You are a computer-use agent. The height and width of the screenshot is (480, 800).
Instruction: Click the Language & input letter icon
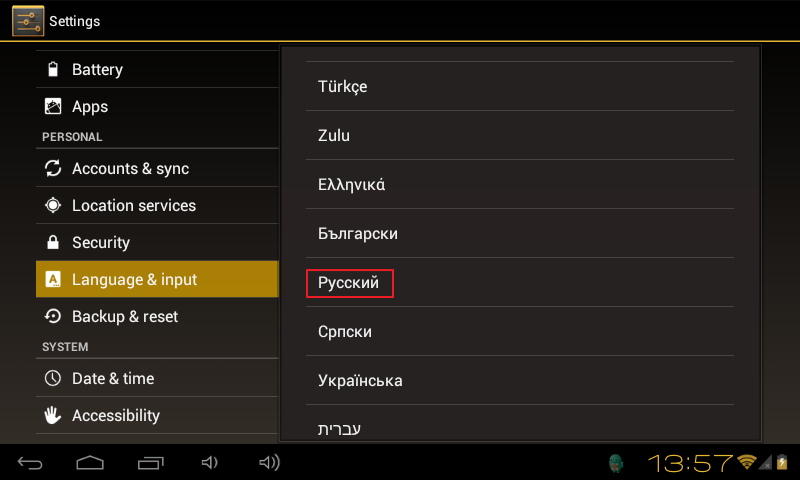click(x=53, y=279)
